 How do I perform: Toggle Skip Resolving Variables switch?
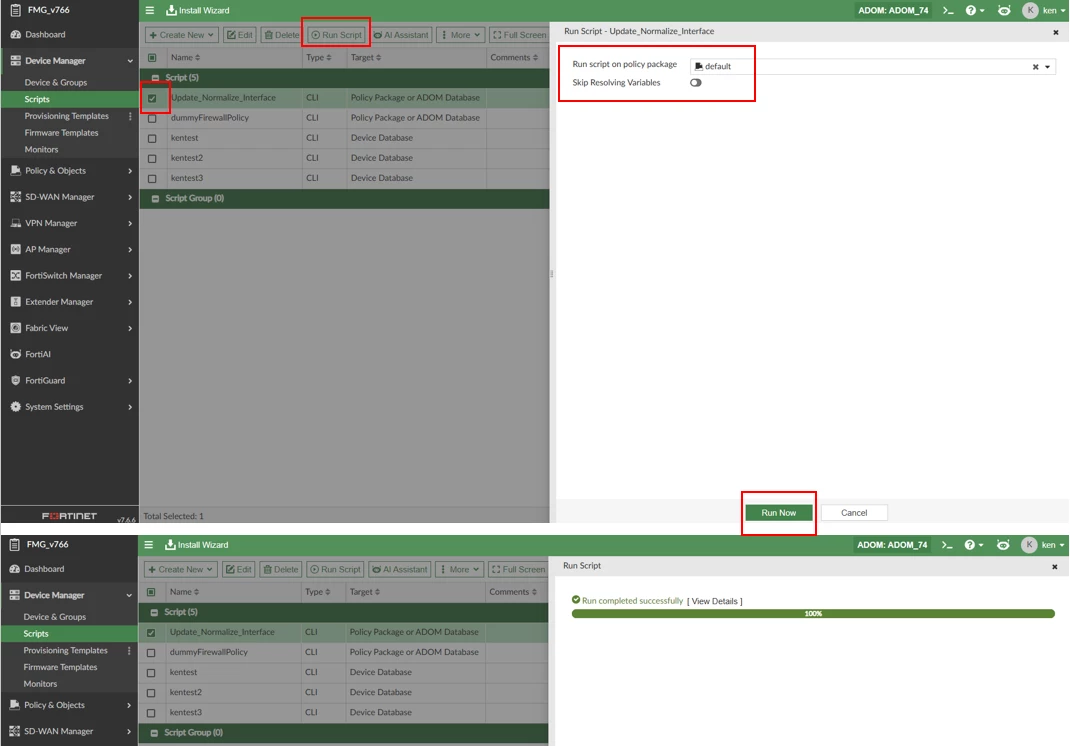pyautogui.click(x=695, y=83)
